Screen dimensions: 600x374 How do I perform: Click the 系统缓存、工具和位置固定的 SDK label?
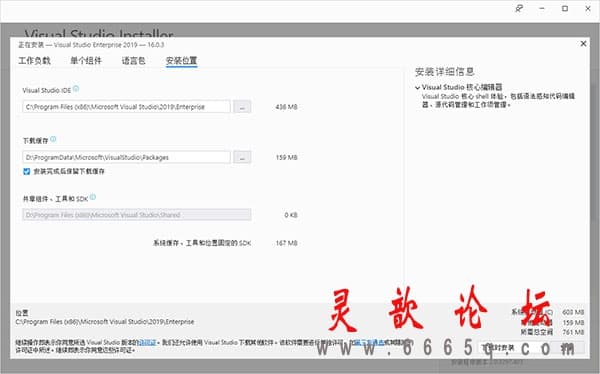pos(202,243)
